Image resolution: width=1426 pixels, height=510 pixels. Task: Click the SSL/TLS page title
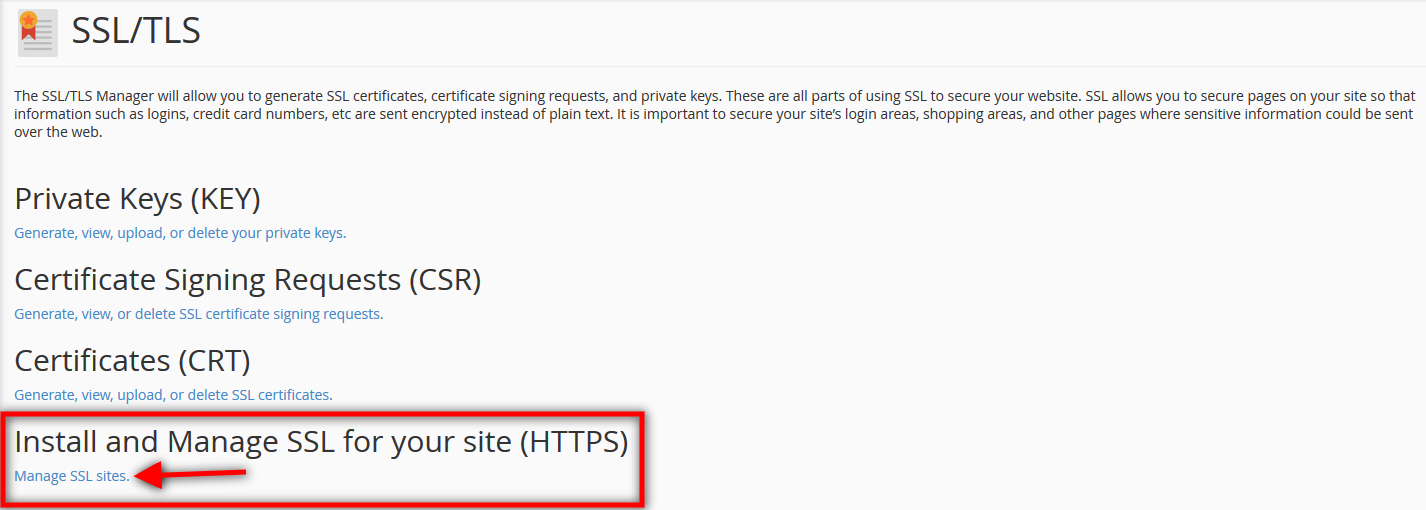(x=136, y=31)
